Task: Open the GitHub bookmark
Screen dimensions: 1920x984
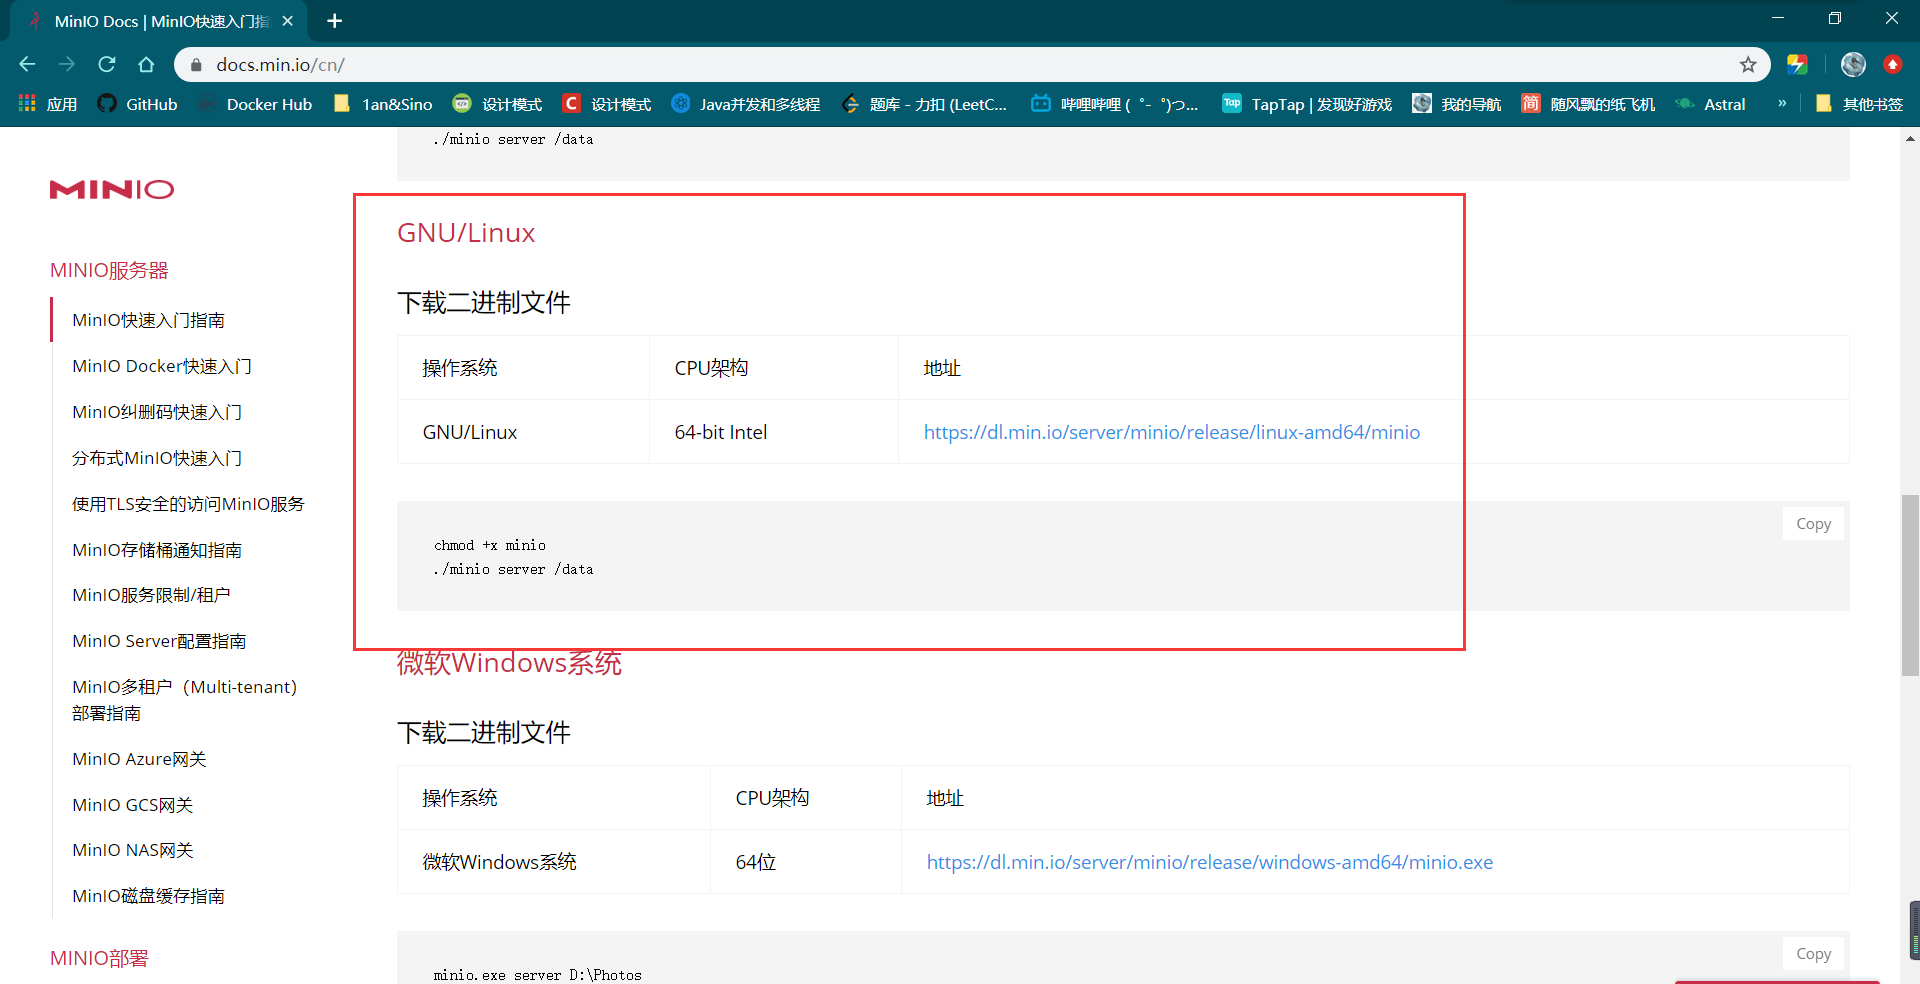Action: pyautogui.click(x=137, y=103)
